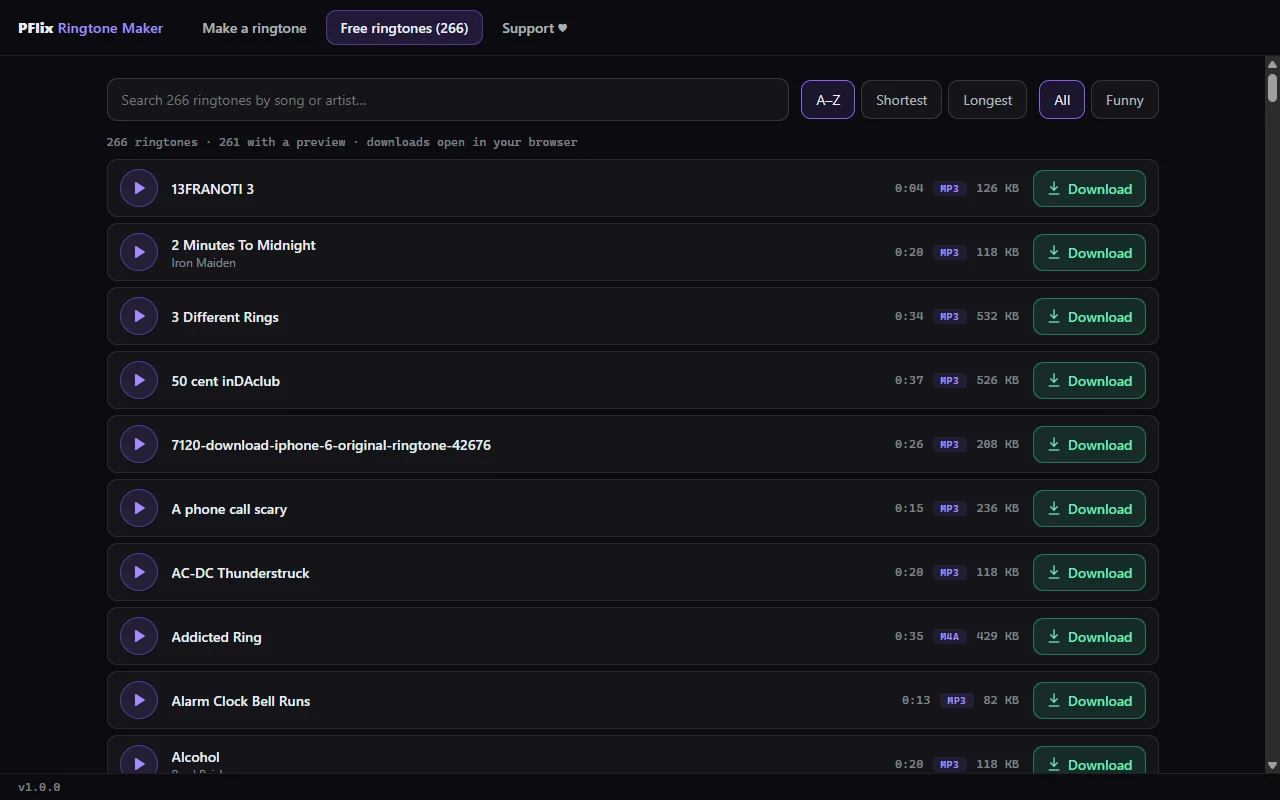
Task: Click the scrollbar down arrow
Action: pyautogui.click(x=1272, y=766)
